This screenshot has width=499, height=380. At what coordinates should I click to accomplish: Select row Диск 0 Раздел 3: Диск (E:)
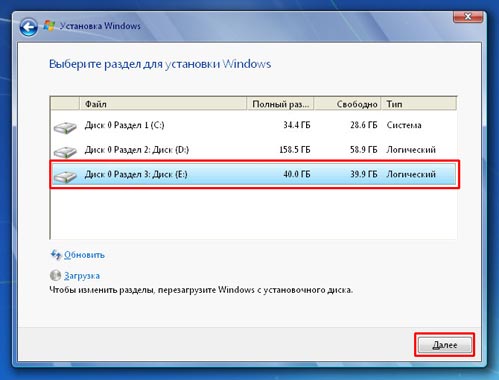(x=254, y=174)
